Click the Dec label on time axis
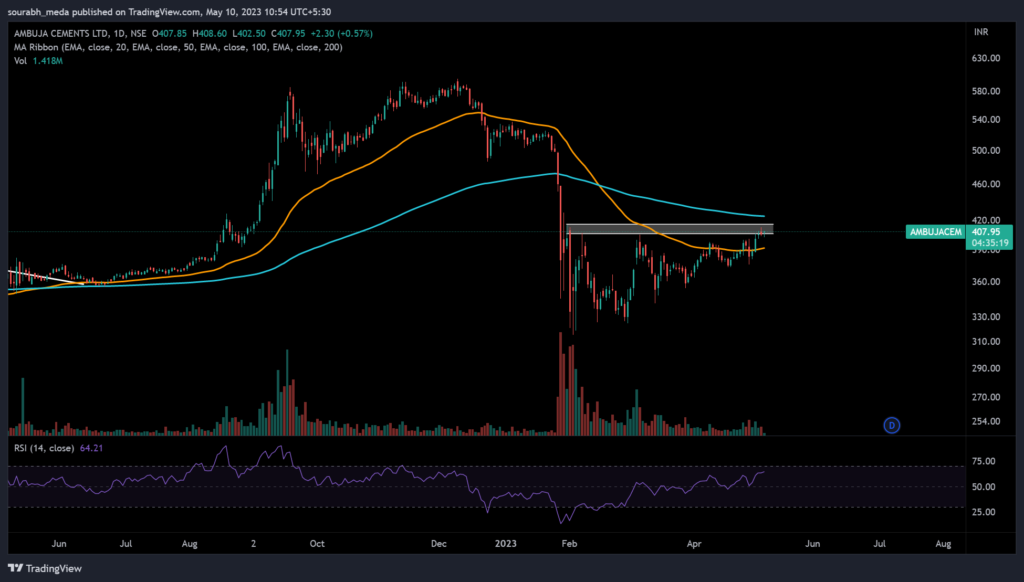The image size is (1024, 582). [439, 543]
